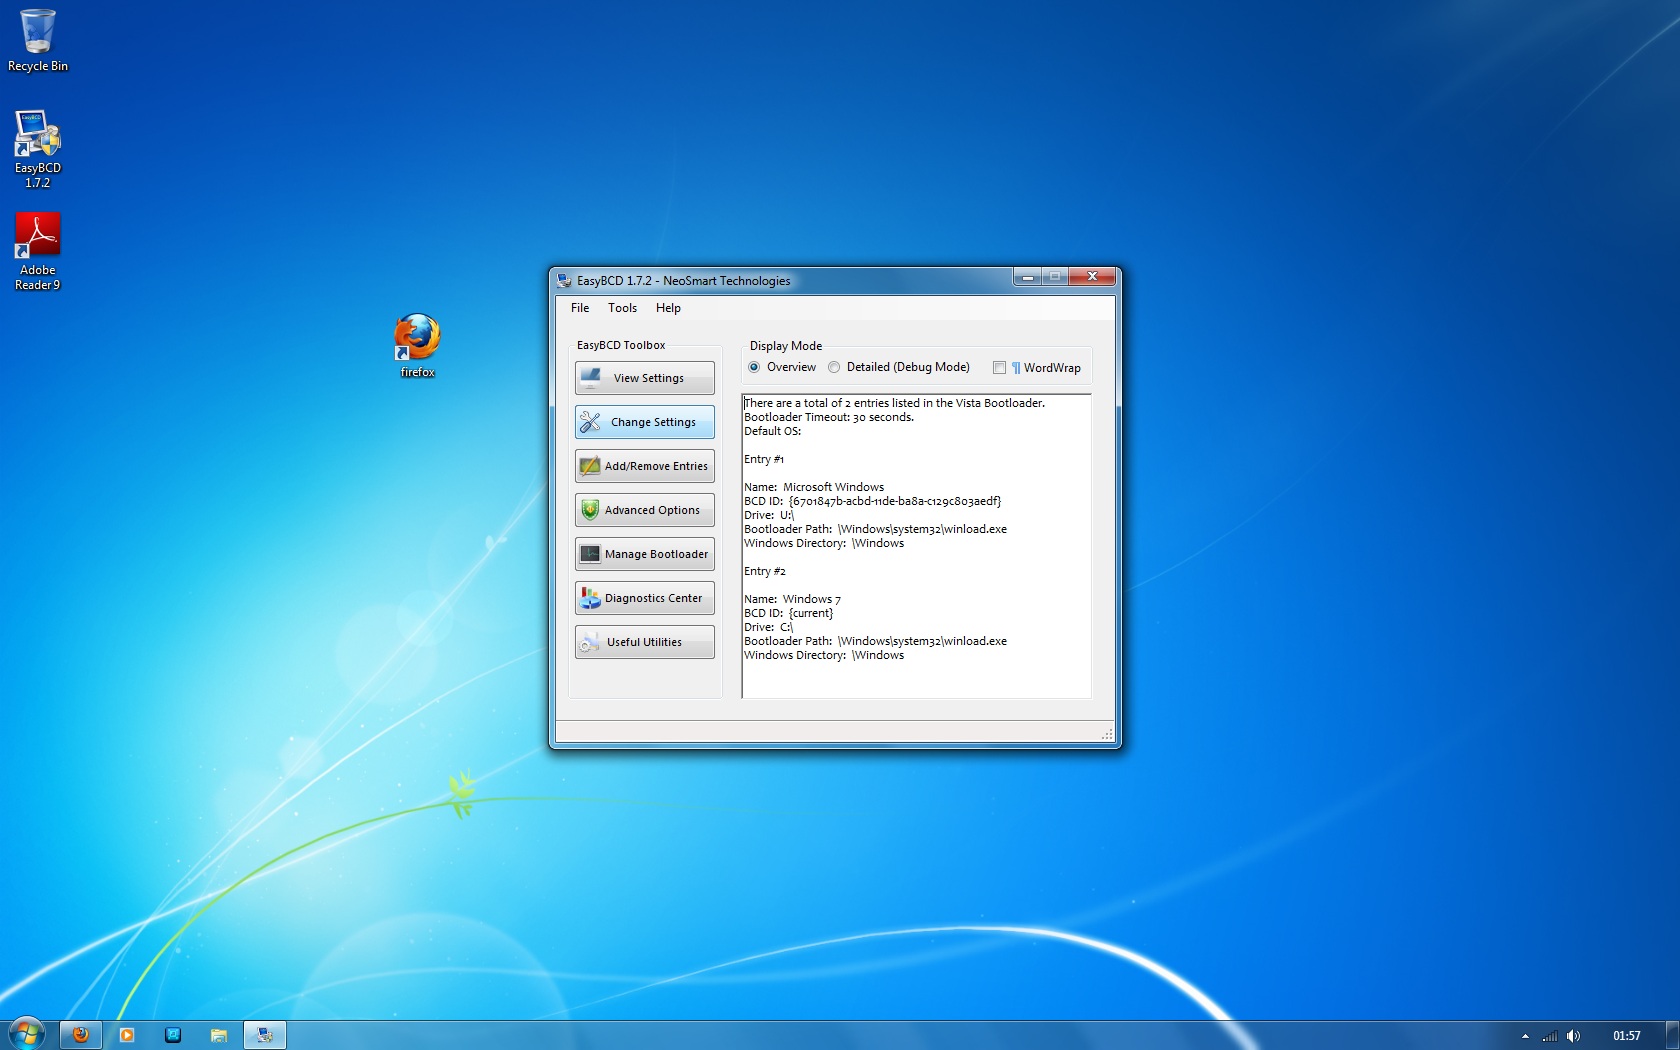Select the firefox desktop shortcut
The image size is (1680, 1050).
tap(417, 346)
